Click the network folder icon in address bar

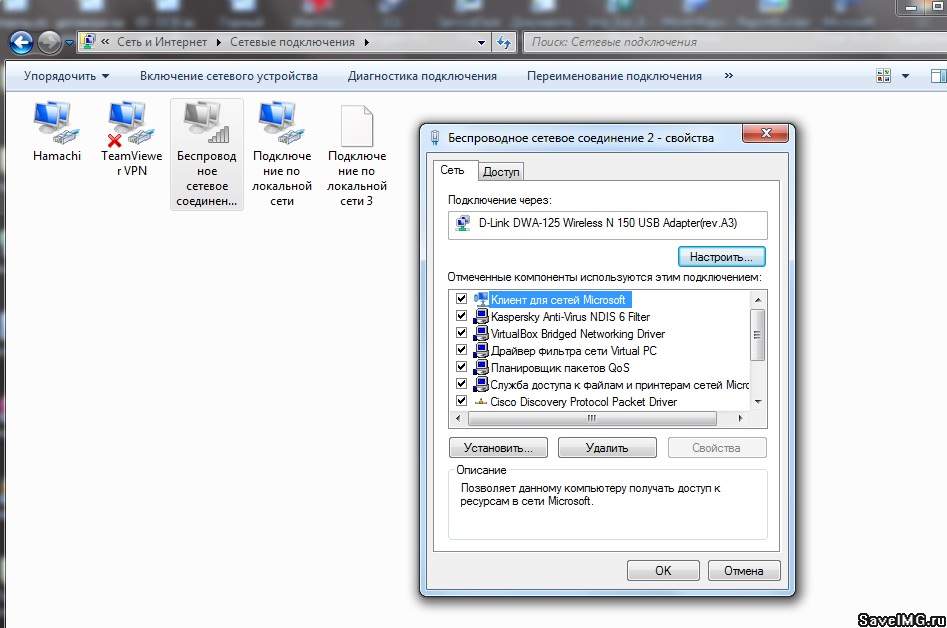(x=89, y=42)
